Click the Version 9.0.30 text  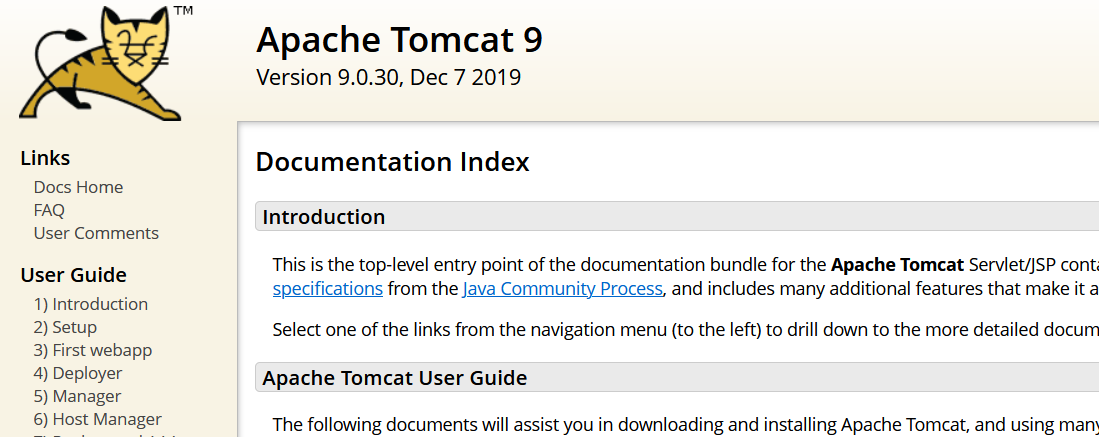pyautogui.click(x=388, y=77)
